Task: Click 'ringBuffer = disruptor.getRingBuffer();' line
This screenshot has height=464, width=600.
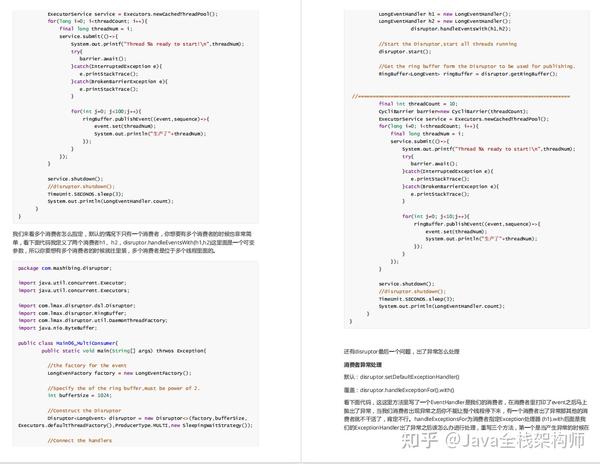Action: coord(468,74)
